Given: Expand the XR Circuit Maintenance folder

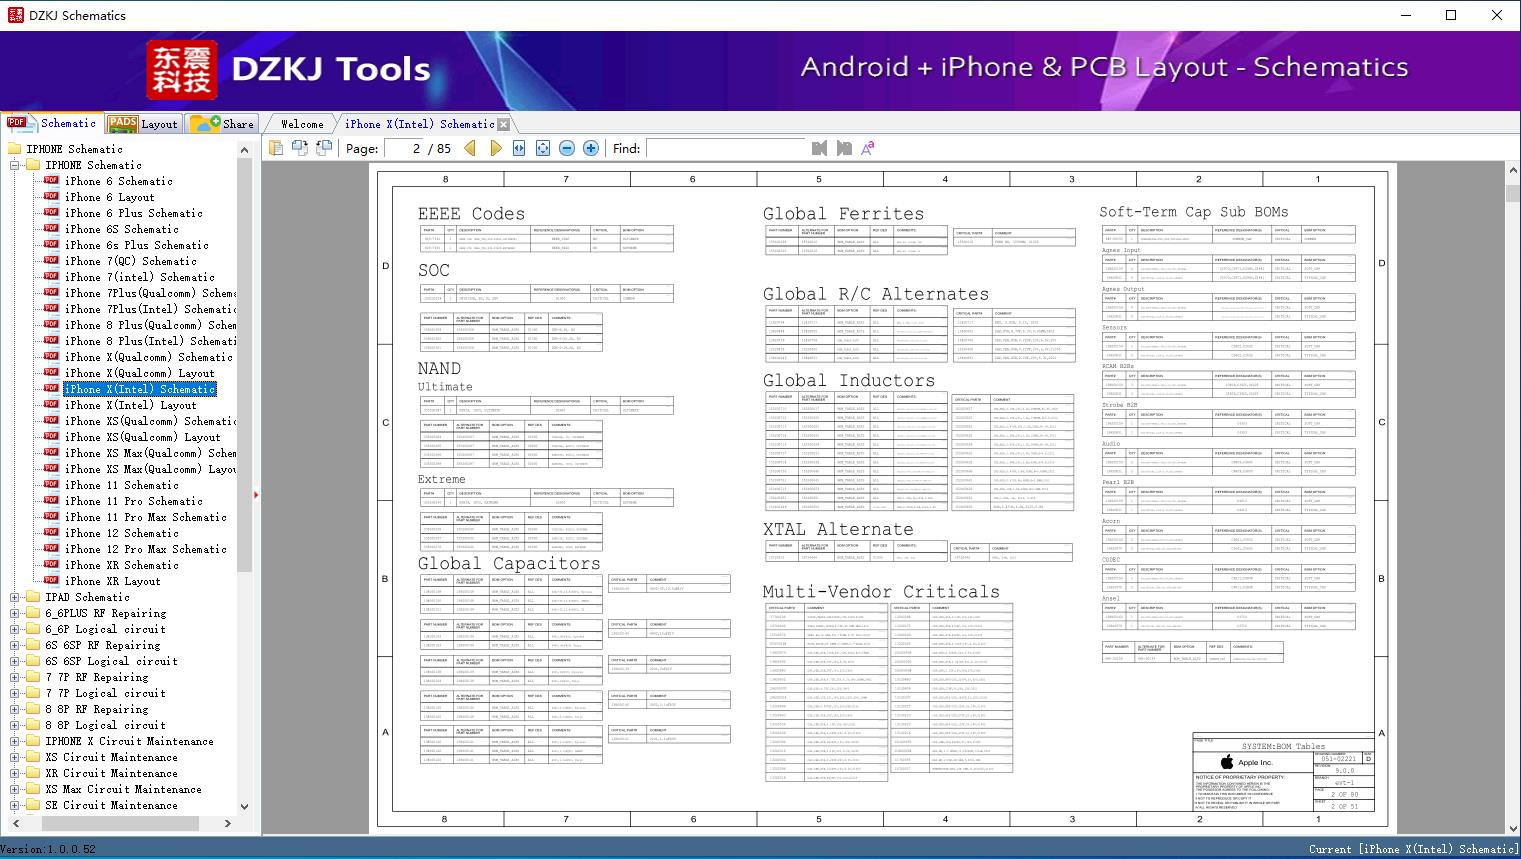Looking at the screenshot, I should 15,773.
